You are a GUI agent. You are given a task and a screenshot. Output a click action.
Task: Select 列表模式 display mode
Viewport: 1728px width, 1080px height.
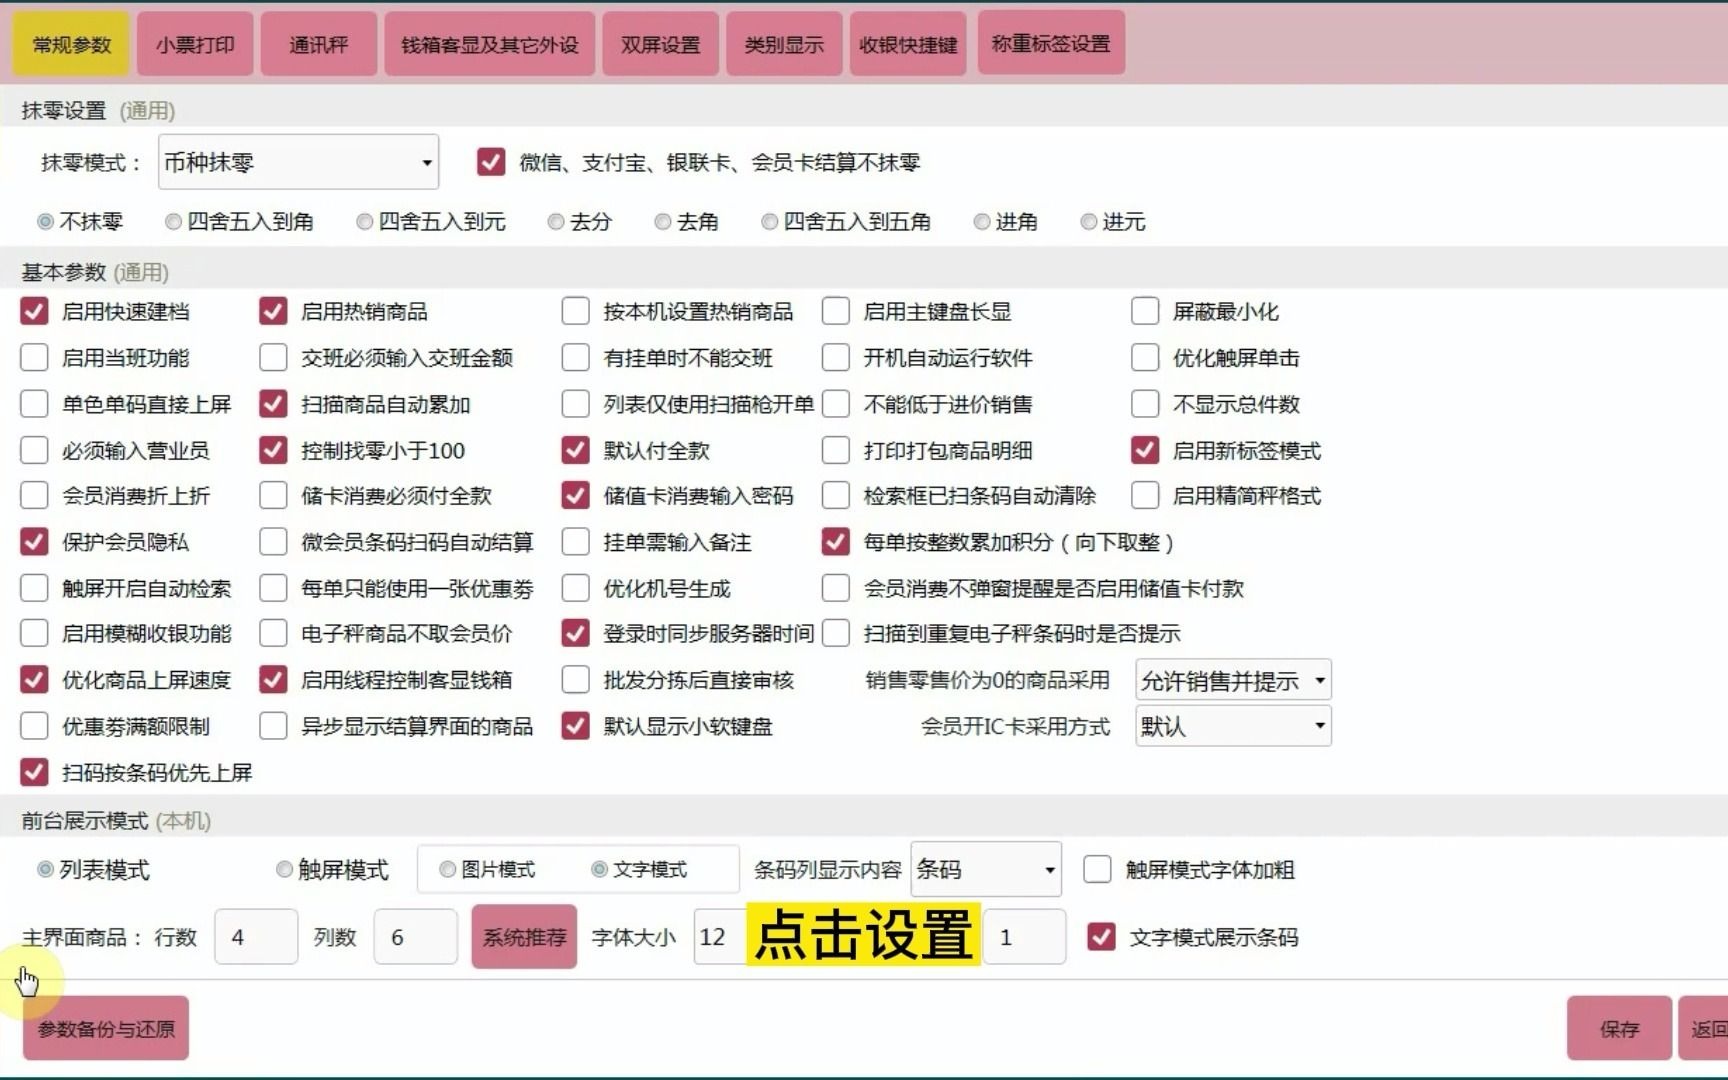[x=45, y=870]
